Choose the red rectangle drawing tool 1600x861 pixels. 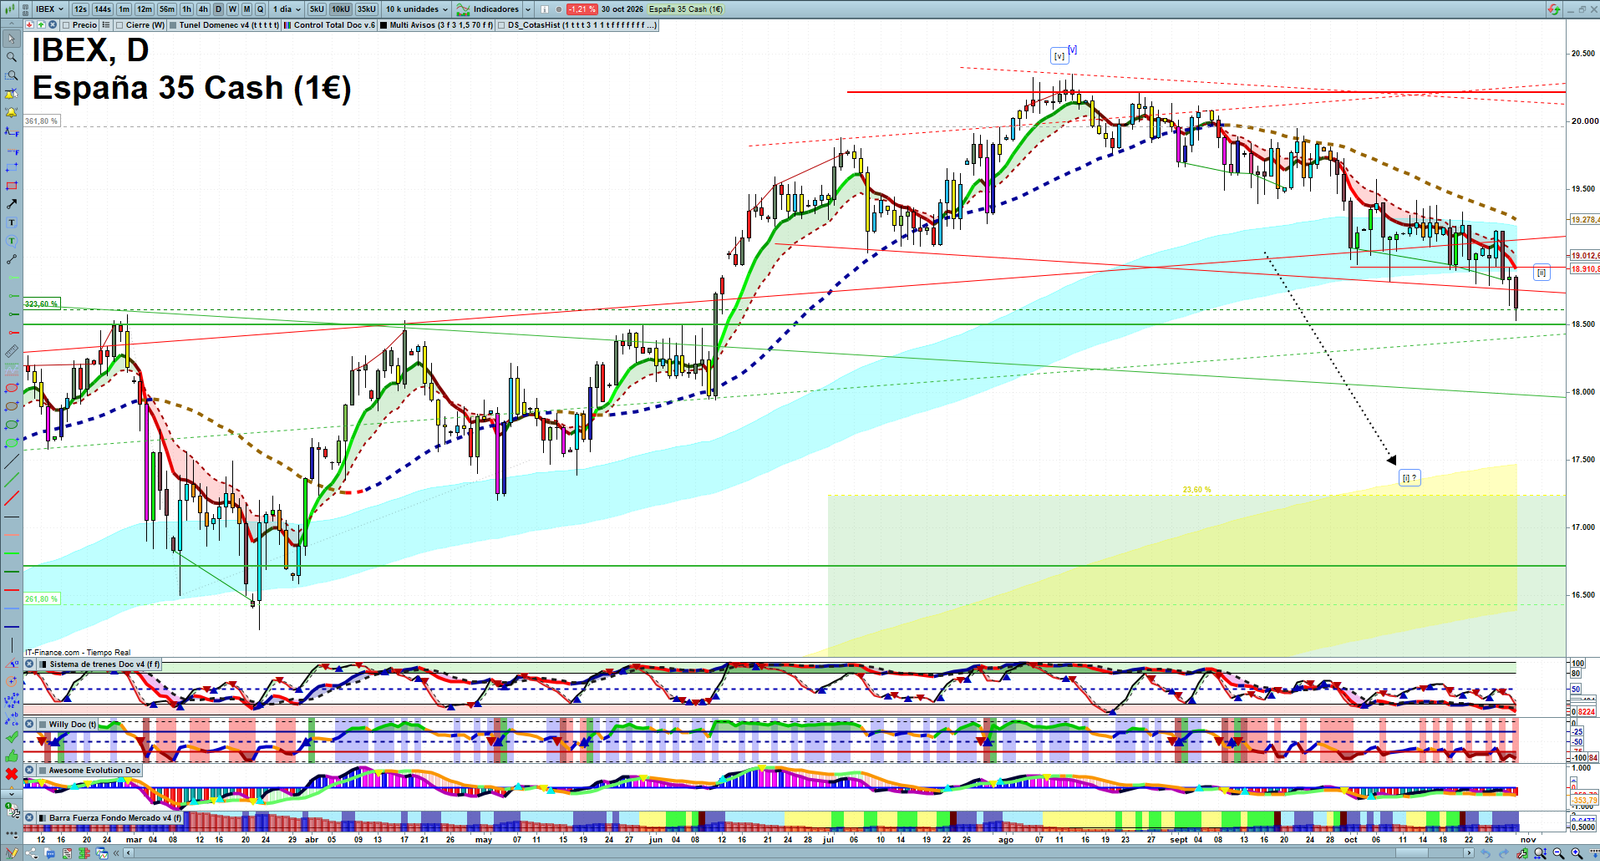[x=11, y=186]
